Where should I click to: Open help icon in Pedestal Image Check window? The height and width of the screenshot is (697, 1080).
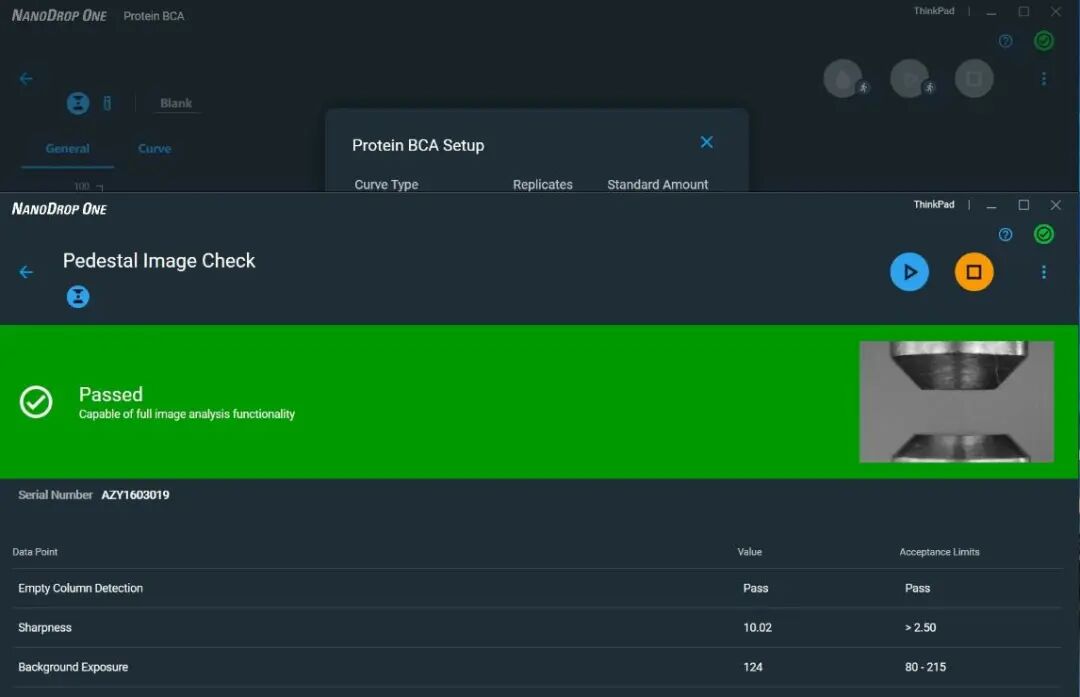(1006, 234)
